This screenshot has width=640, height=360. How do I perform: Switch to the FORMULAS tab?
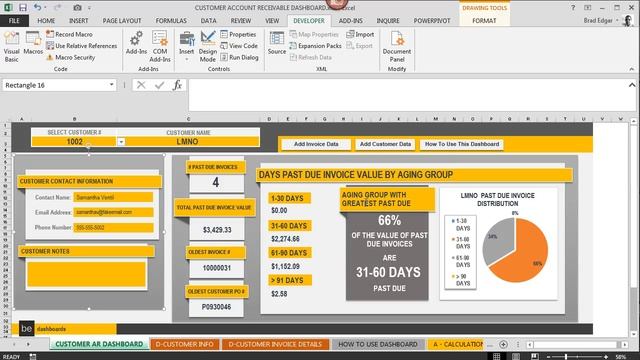tap(171, 20)
